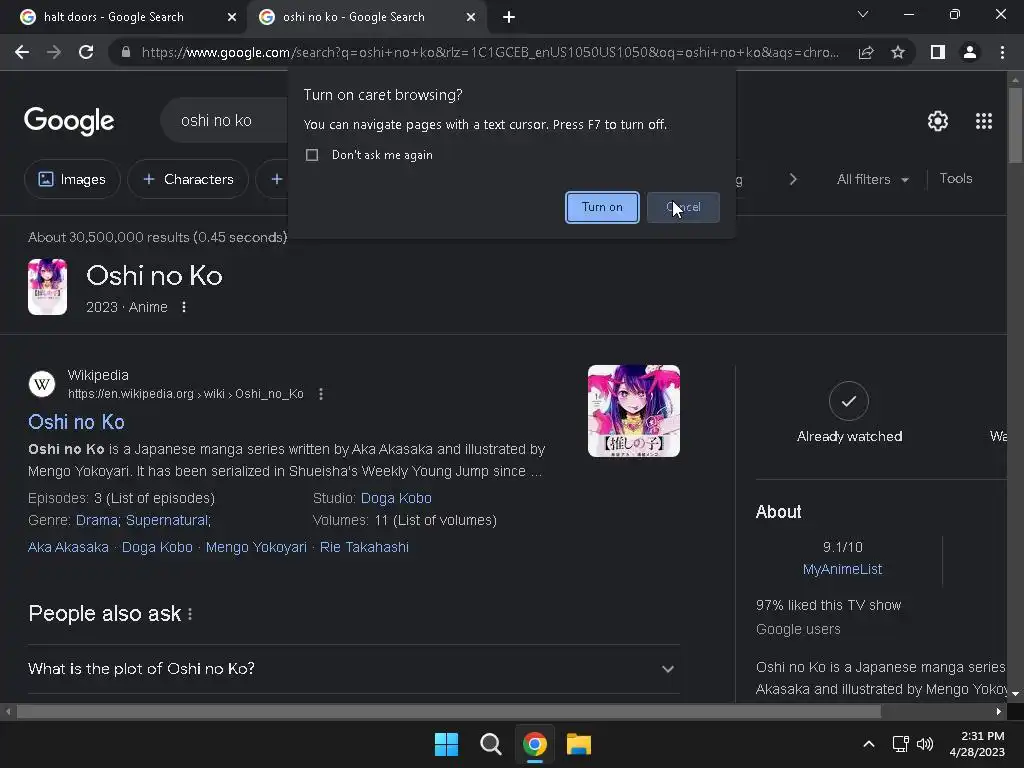Click the Oshi no Ko poster next to title
This screenshot has width=1024, height=768.
click(47, 287)
